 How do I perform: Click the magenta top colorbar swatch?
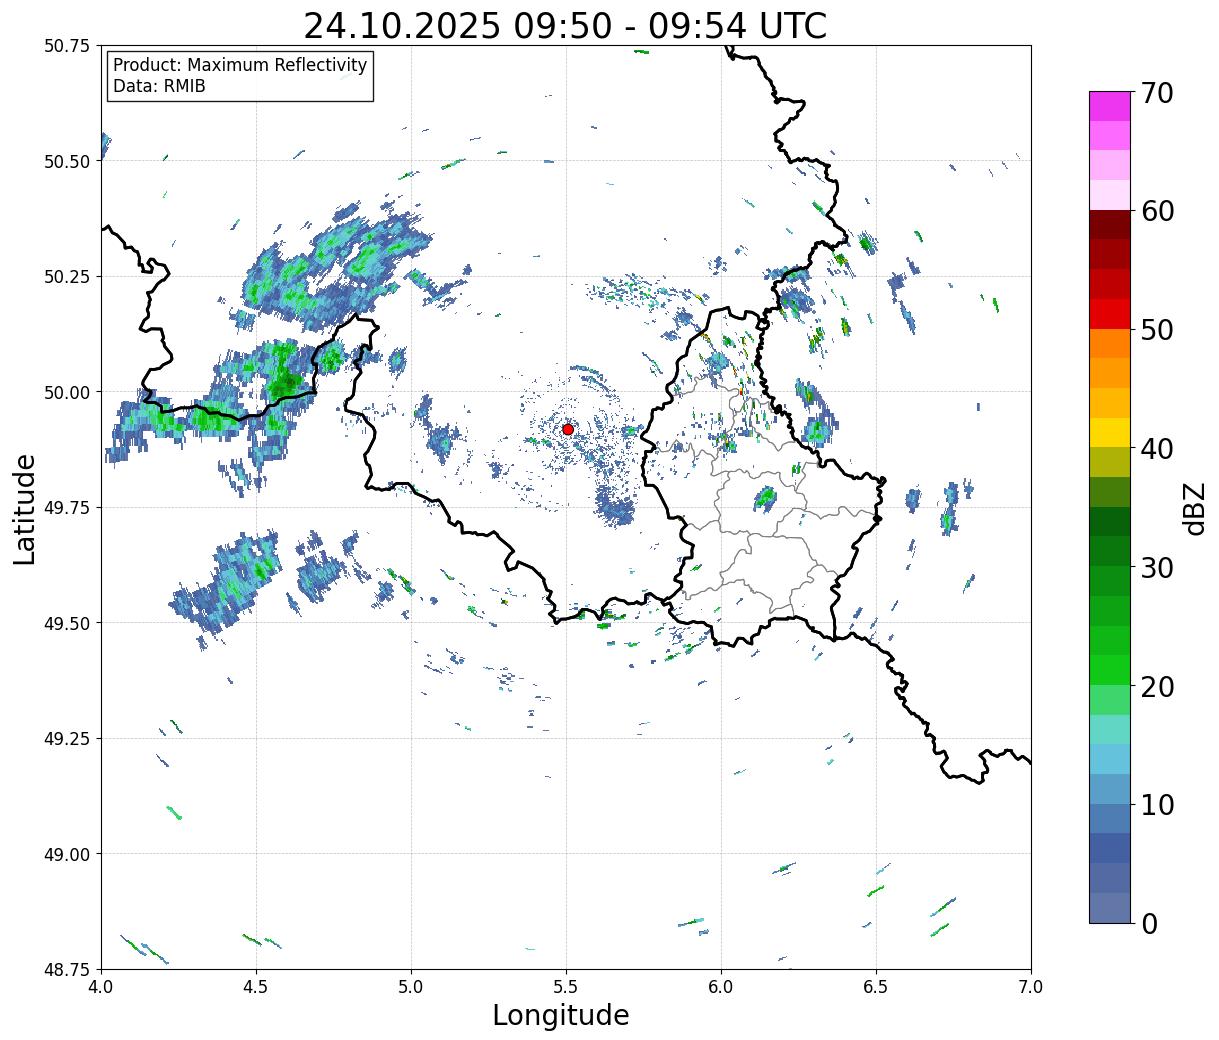[1110, 106]
